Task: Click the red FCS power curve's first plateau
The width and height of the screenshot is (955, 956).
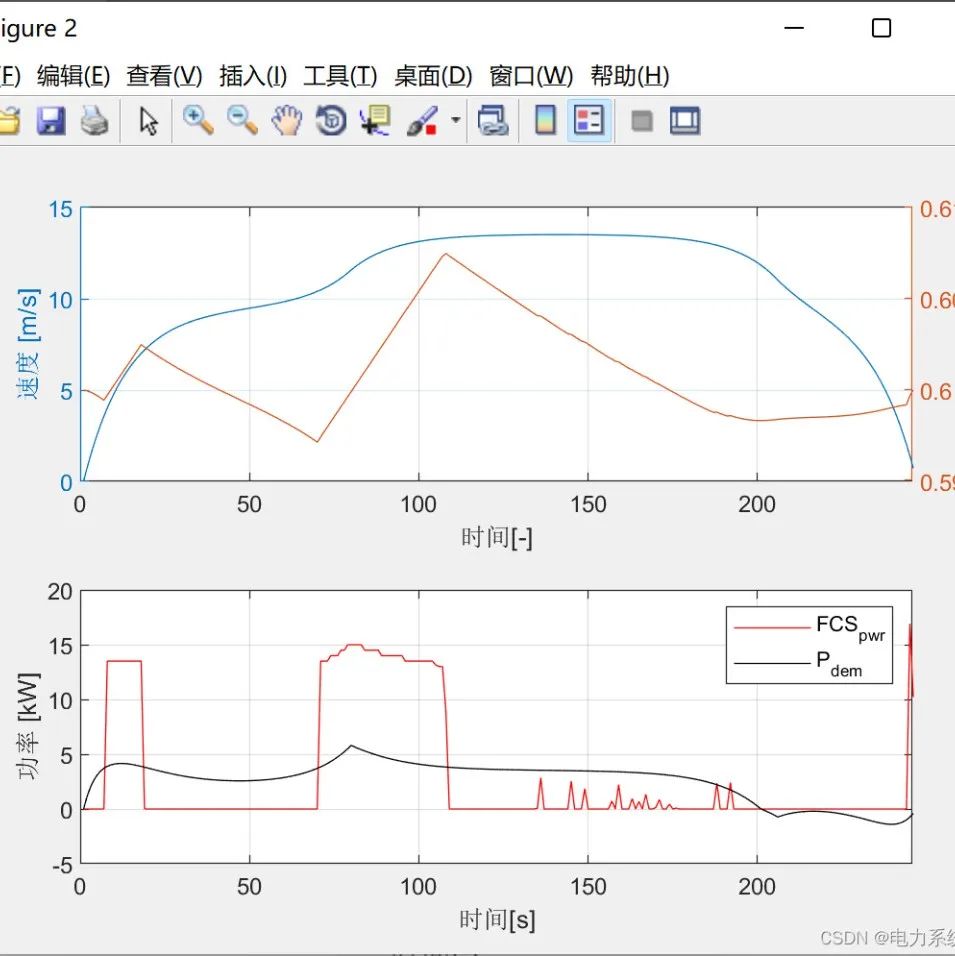Action: point(124,661)
